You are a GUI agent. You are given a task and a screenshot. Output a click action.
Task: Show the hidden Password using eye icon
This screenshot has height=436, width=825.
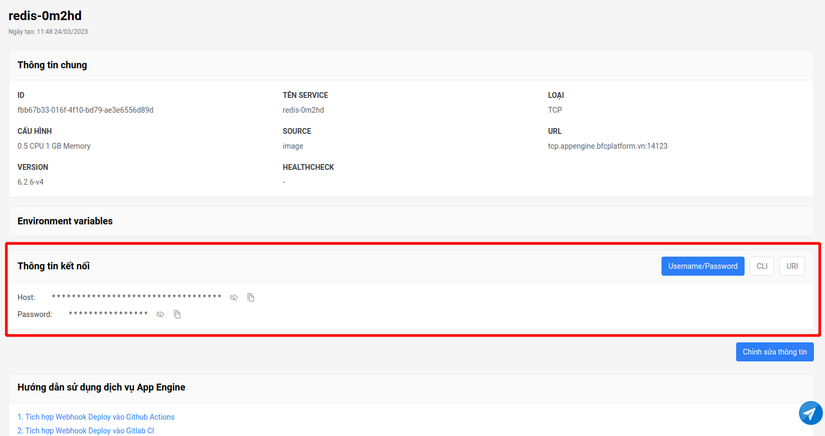pyautogui.click(x=160, y=315)
